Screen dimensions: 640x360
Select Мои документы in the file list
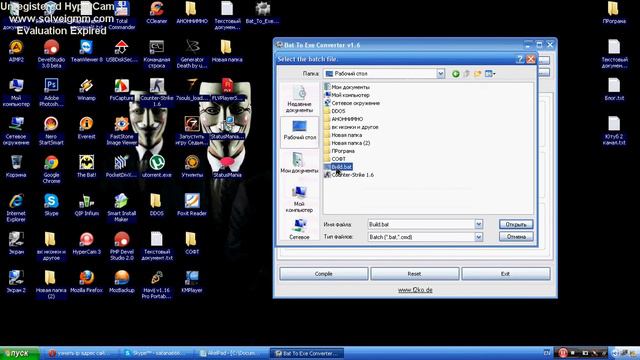pyautogui.click(x=347, y=87)
